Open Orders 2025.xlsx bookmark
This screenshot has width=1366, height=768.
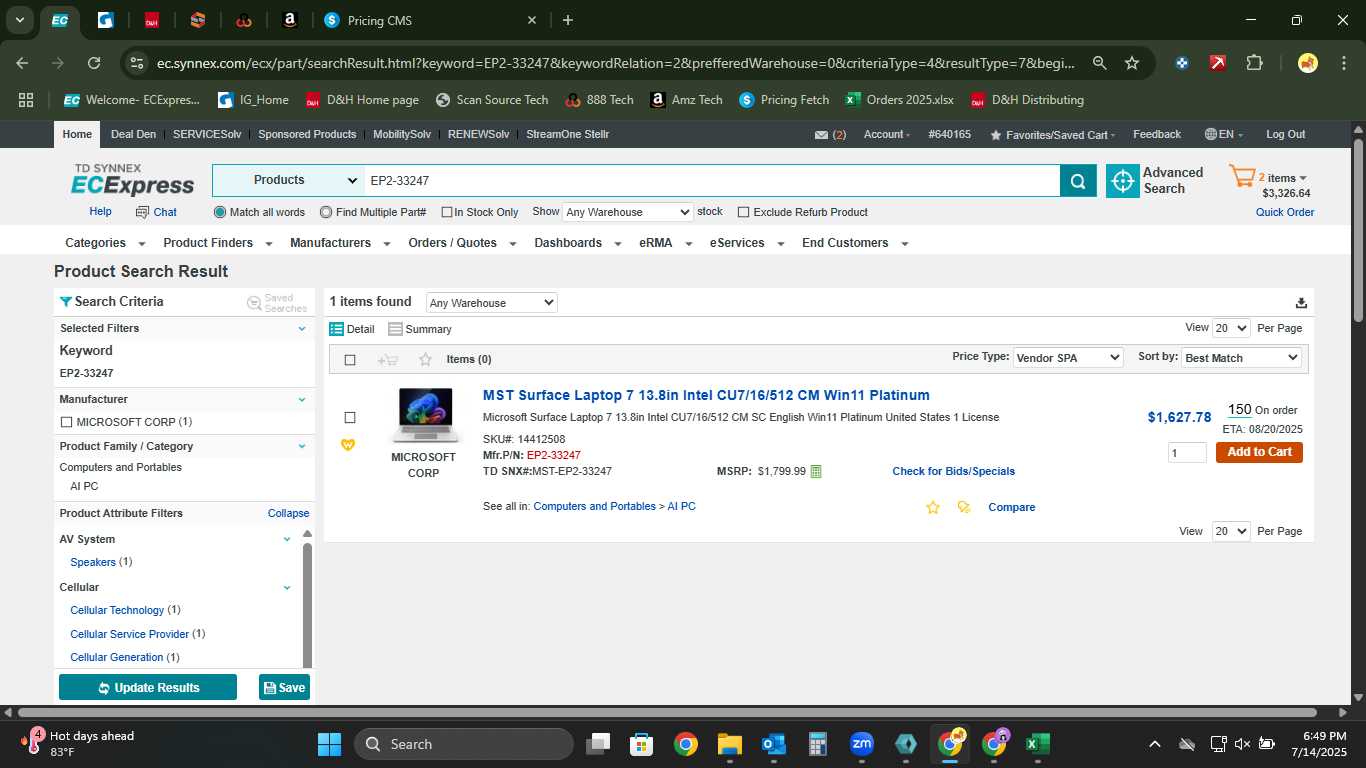tap(899, 100)
